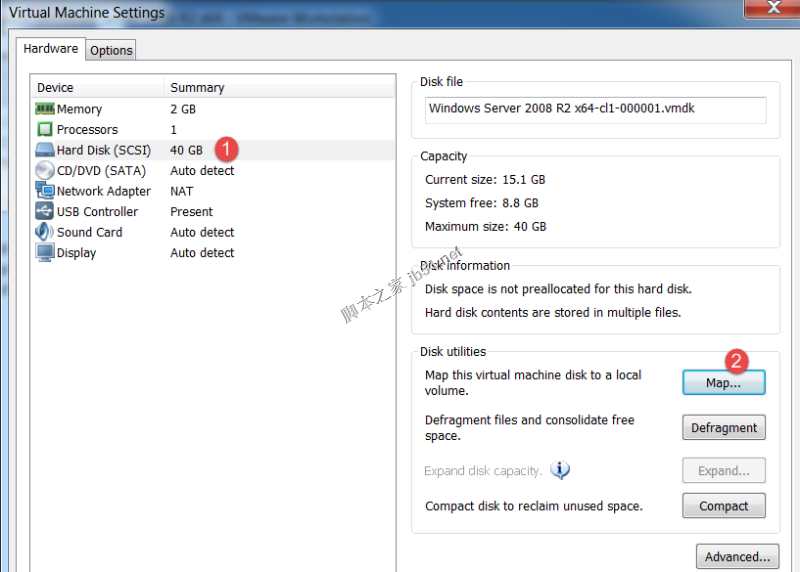Open the Options tab

111,51
